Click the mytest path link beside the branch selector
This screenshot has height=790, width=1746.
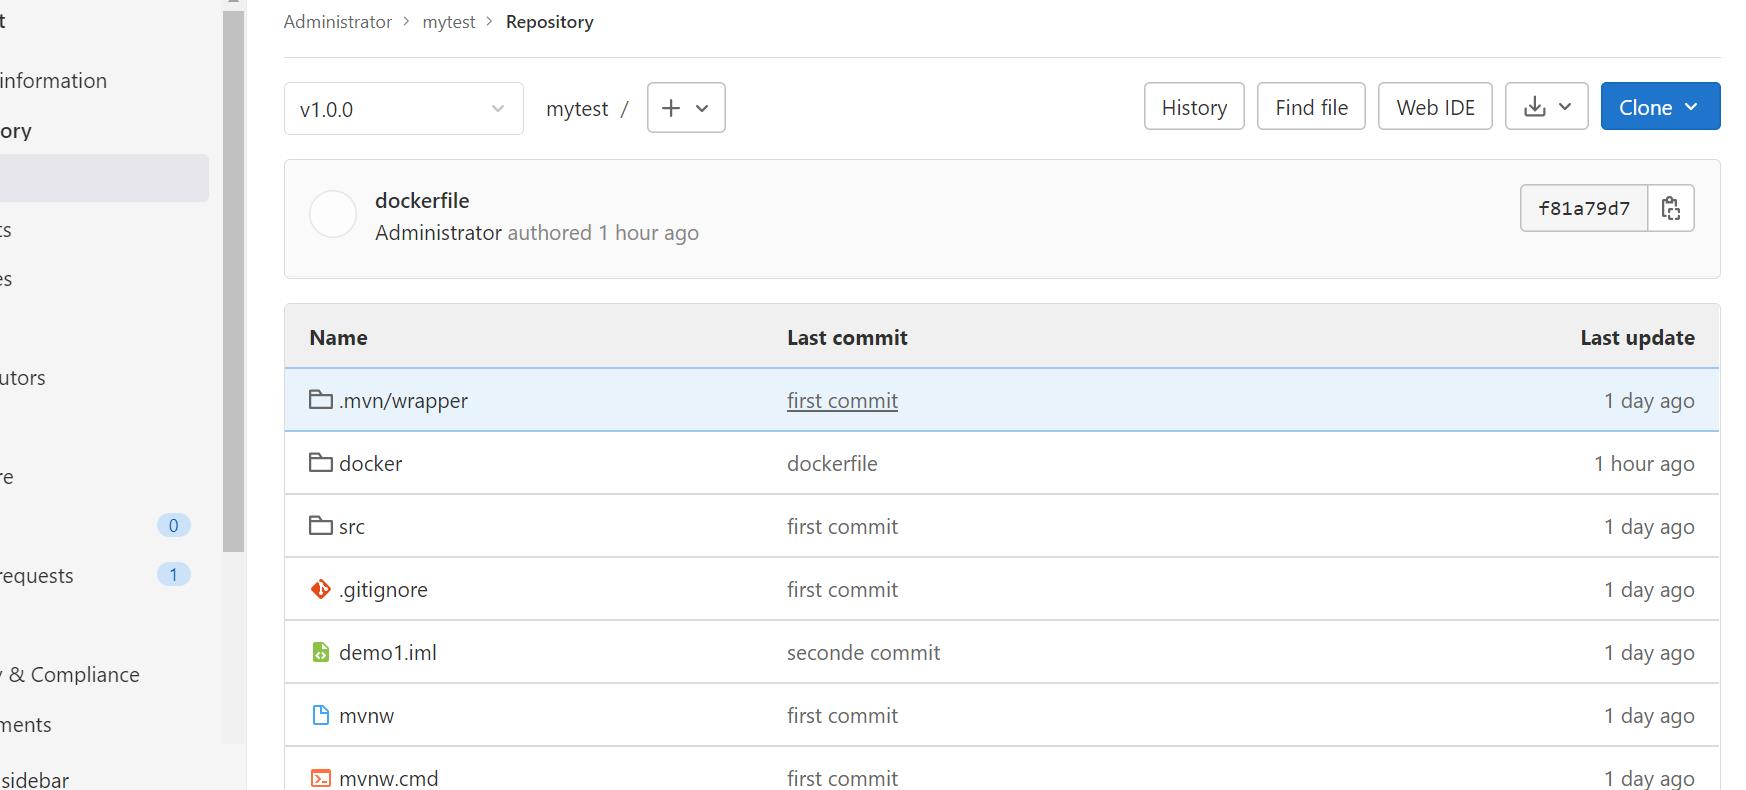pos(577,109)
